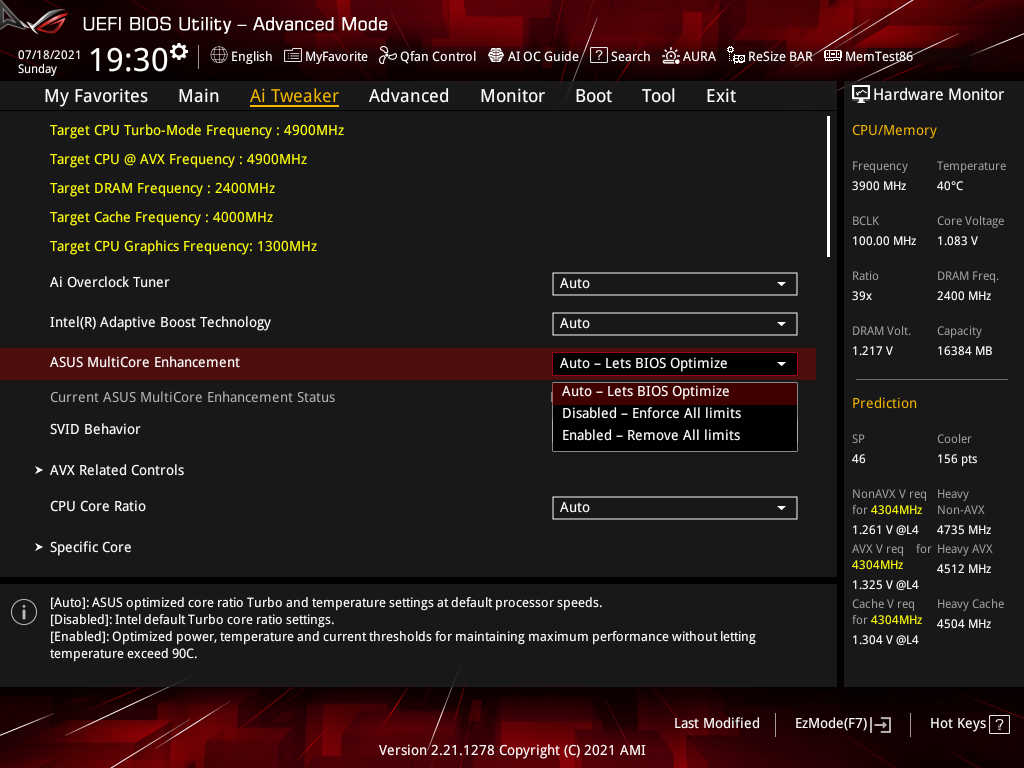Launch the AI OC Guide
1024x768 pixels.
pos(533,56)
